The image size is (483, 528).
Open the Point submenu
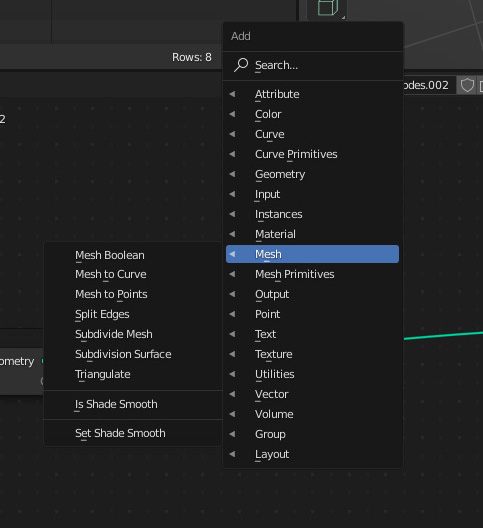(x=313, y=314)
